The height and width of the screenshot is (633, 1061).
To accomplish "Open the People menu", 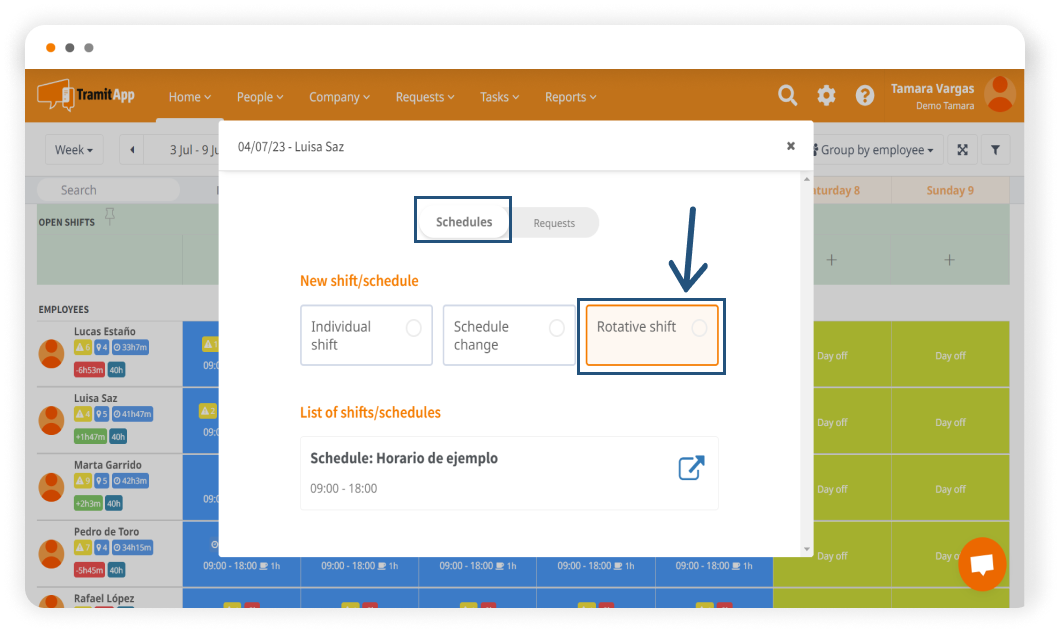I will (x=259, y=96).
